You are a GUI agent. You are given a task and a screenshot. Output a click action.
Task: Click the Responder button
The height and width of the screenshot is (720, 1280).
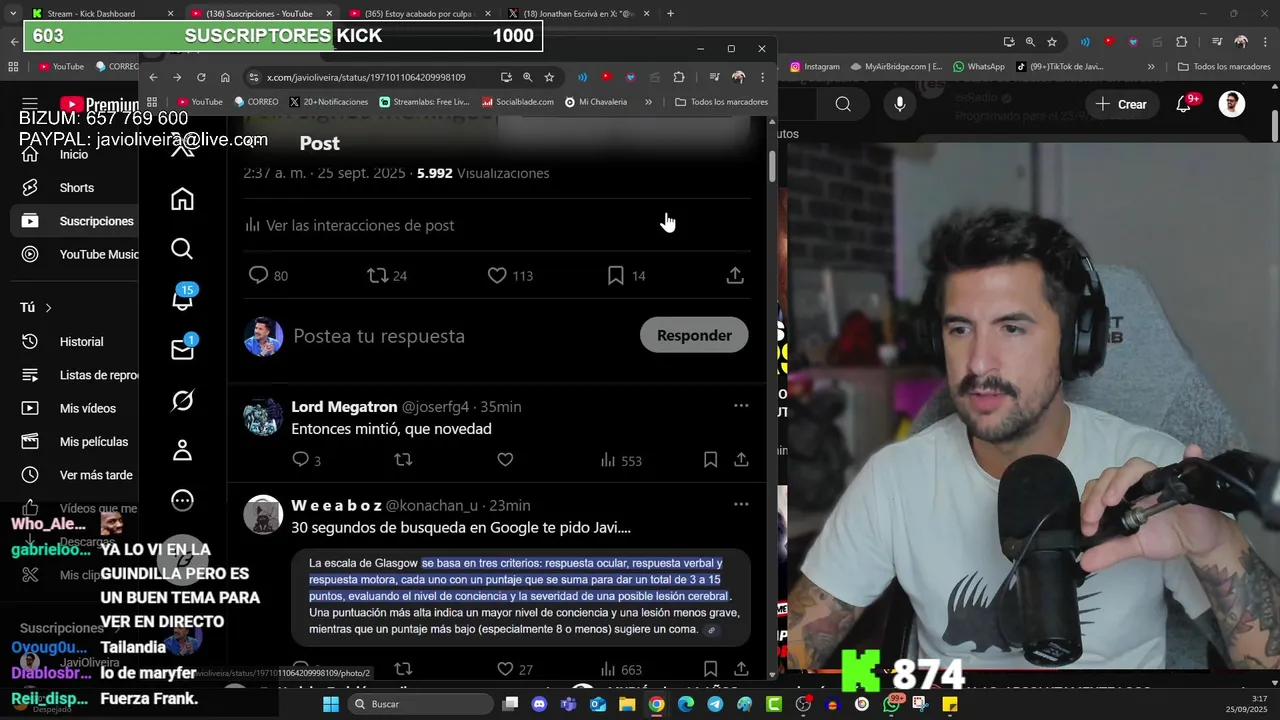coord(694,335)
